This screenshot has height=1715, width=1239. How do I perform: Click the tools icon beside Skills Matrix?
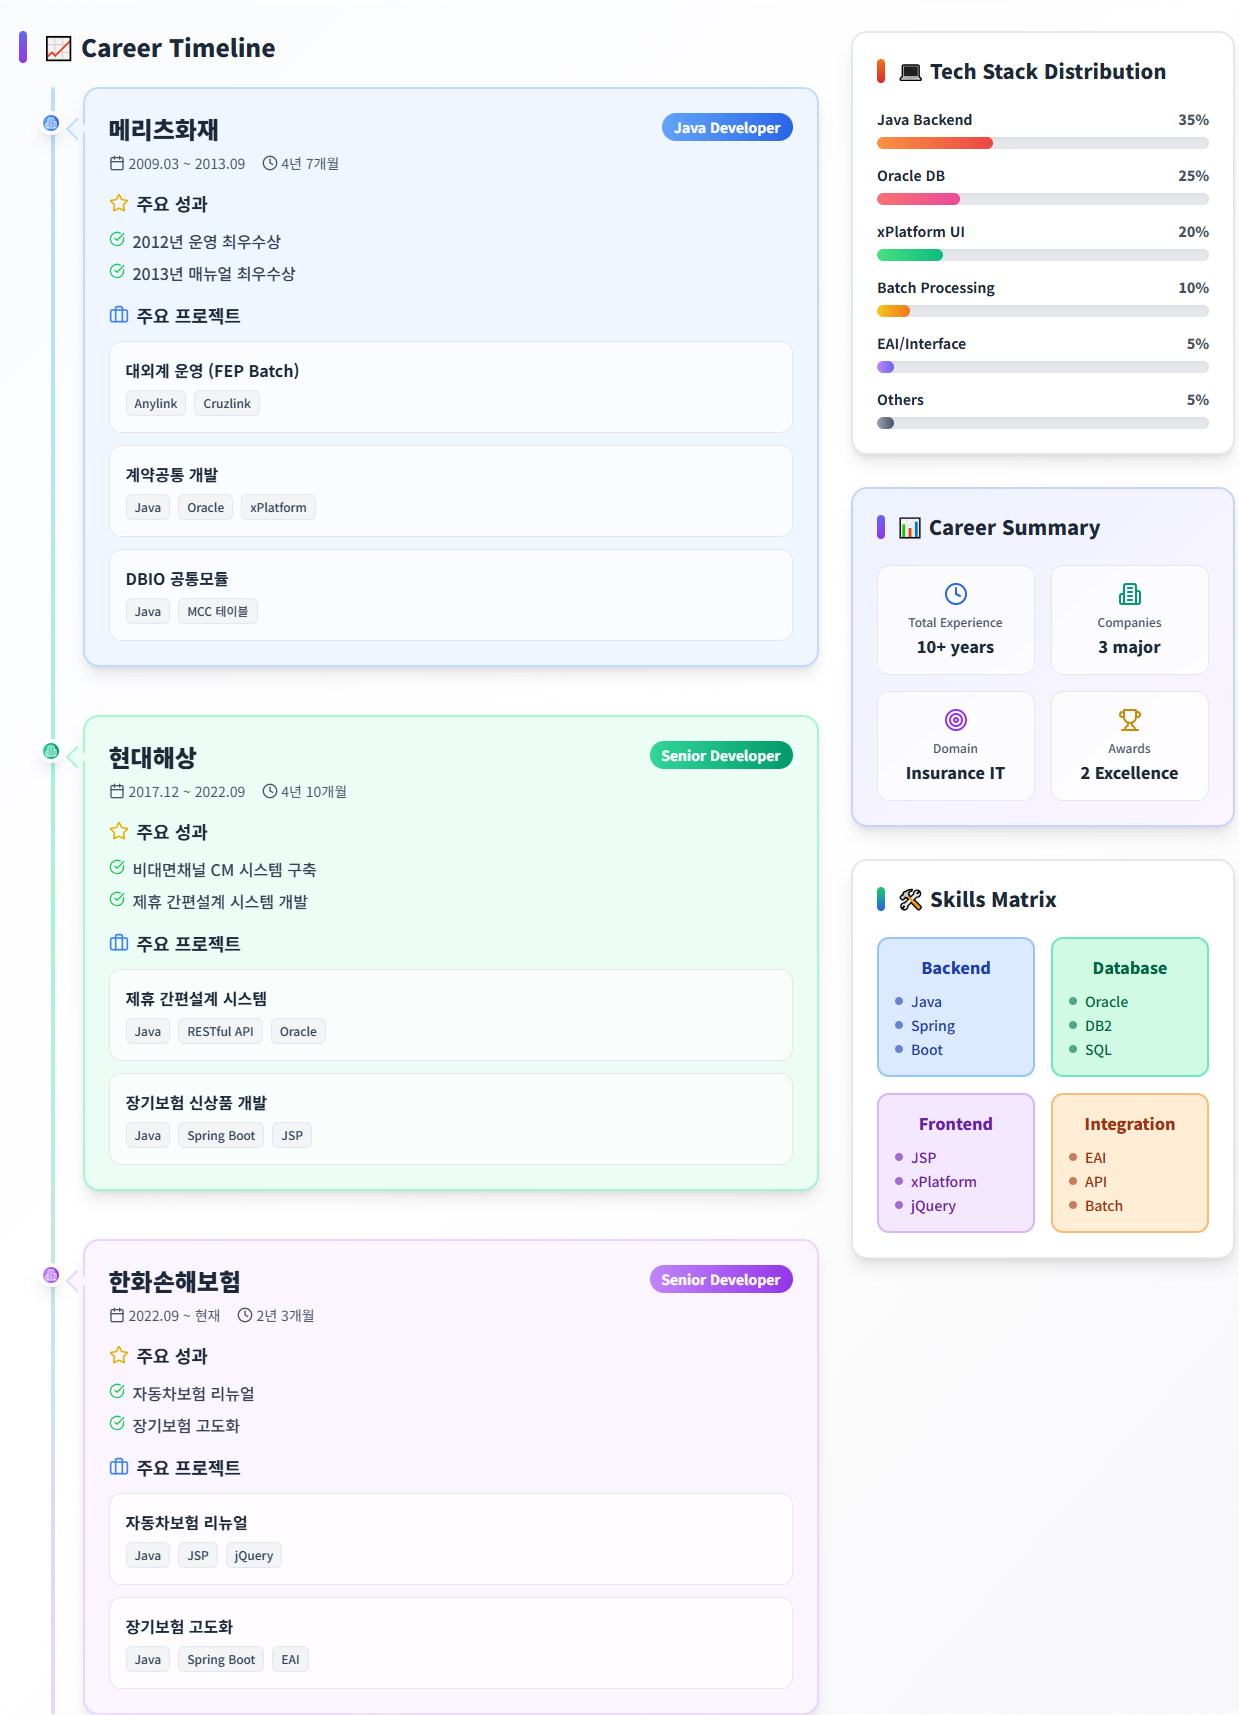pyautogui.click(x=910, y=900)
